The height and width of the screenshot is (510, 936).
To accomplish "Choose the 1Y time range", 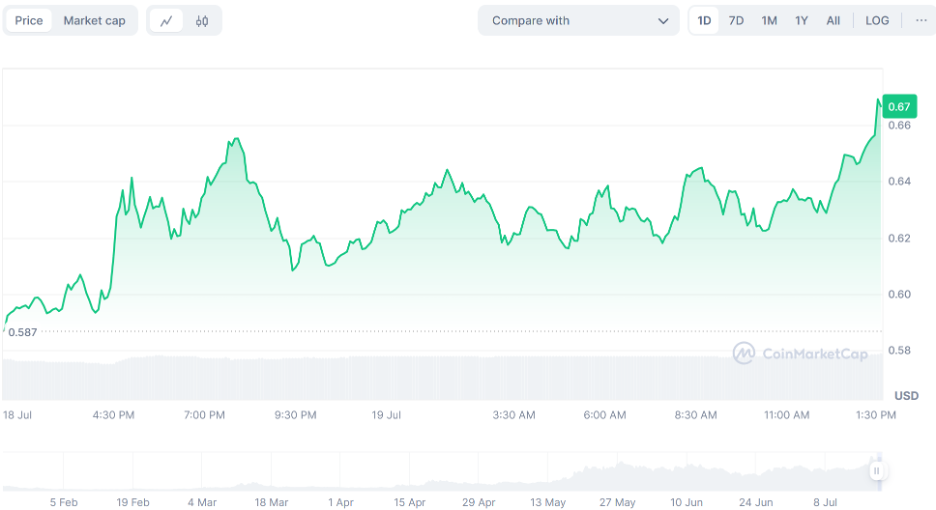I will click(801, 21).
